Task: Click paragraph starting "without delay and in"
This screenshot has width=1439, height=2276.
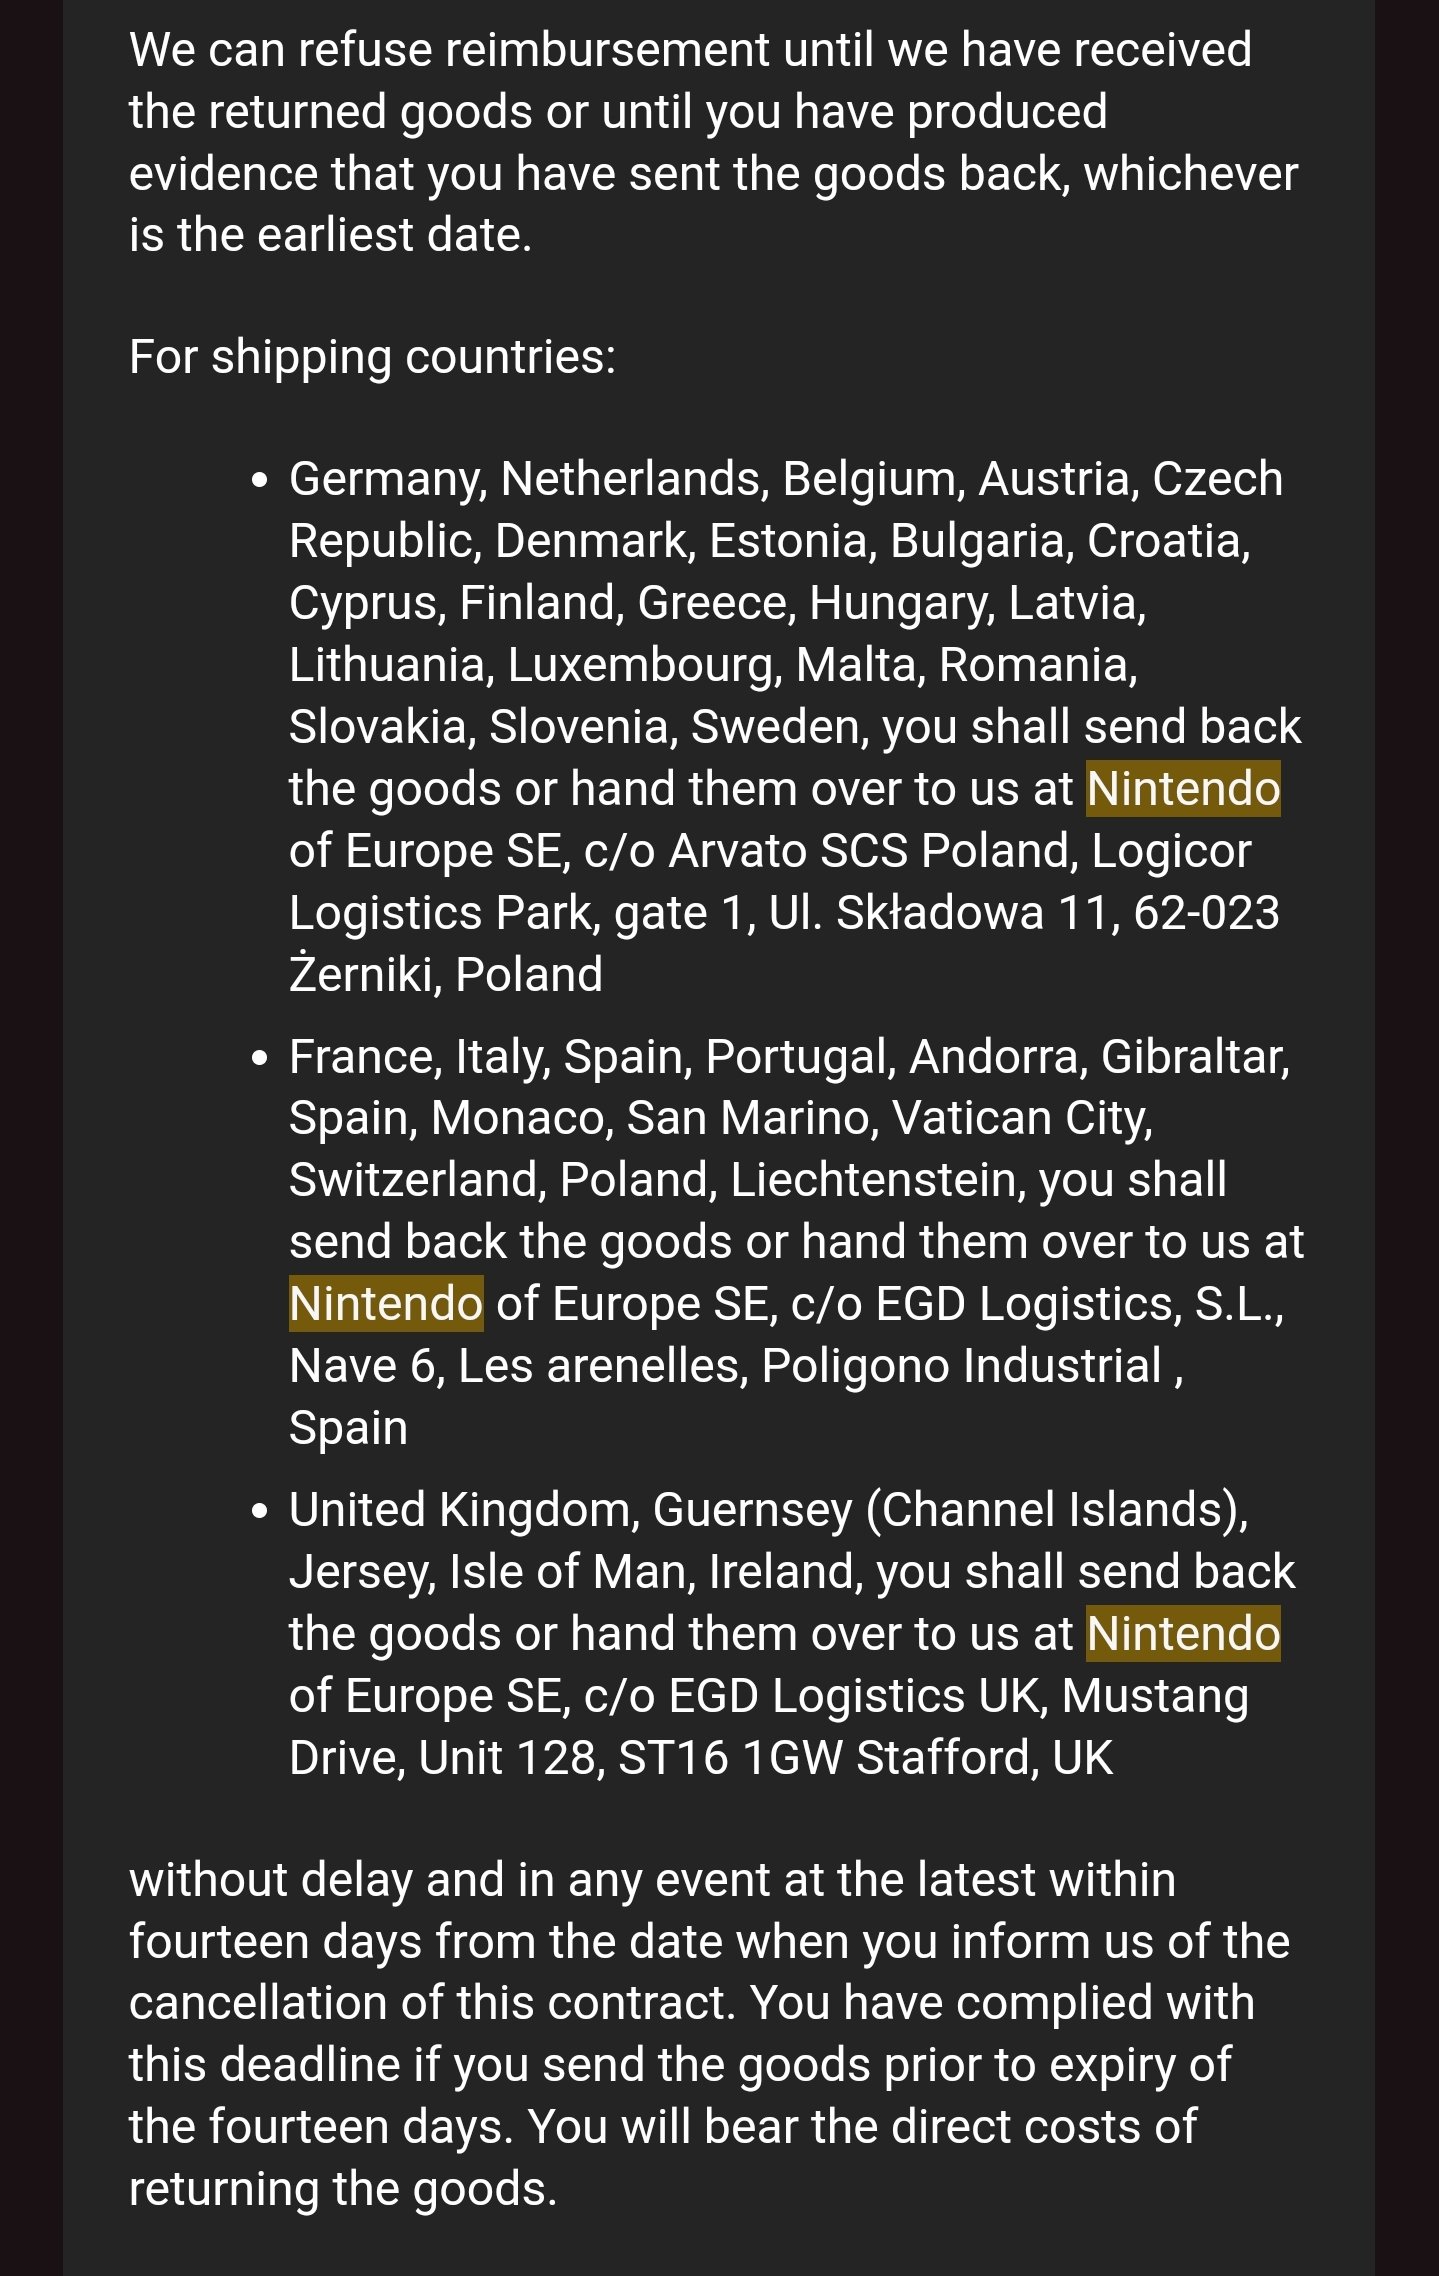Action: pos(709,2034)
